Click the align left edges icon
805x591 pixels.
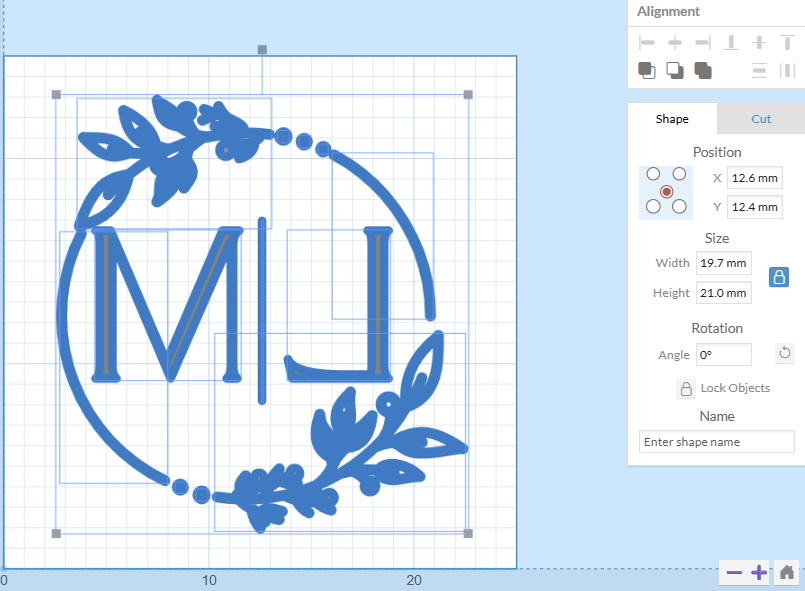coord(647,42)
